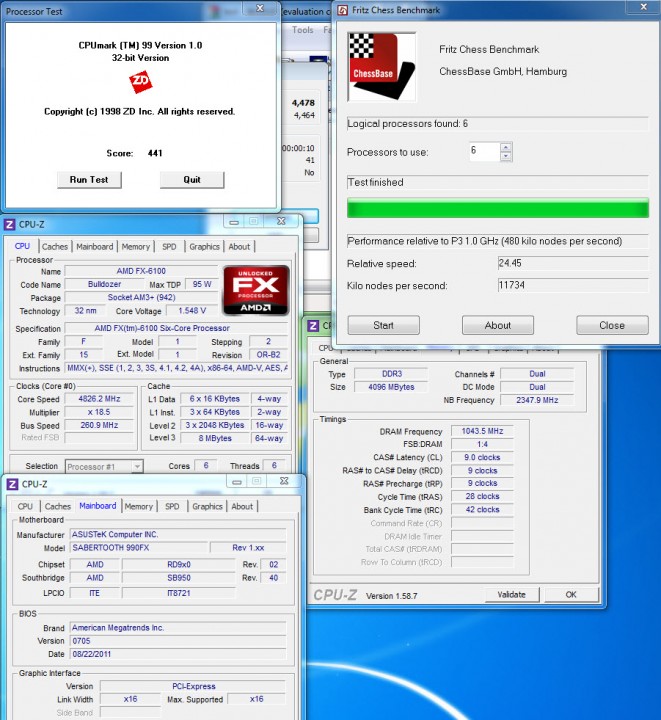This screenshot has height=720, width=661.
Task: Click the Fritz Chess Benchmark title bar icon
Action: 342,10
